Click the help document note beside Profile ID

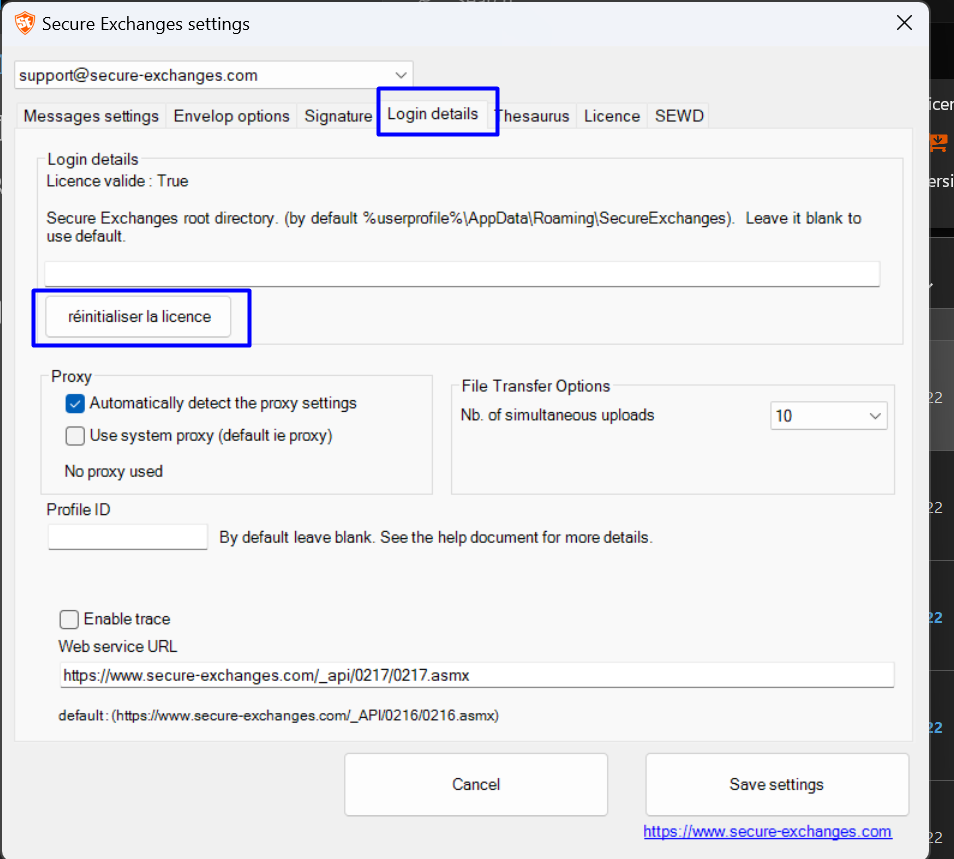point(436,538)
